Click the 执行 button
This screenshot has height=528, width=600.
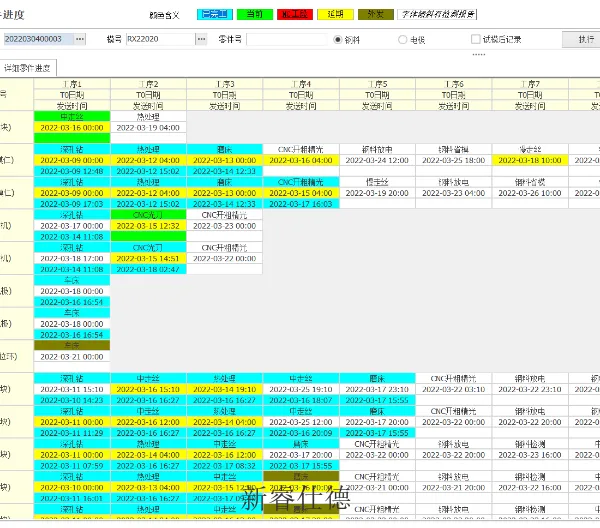pyautogui.click(x=585, y=39)
